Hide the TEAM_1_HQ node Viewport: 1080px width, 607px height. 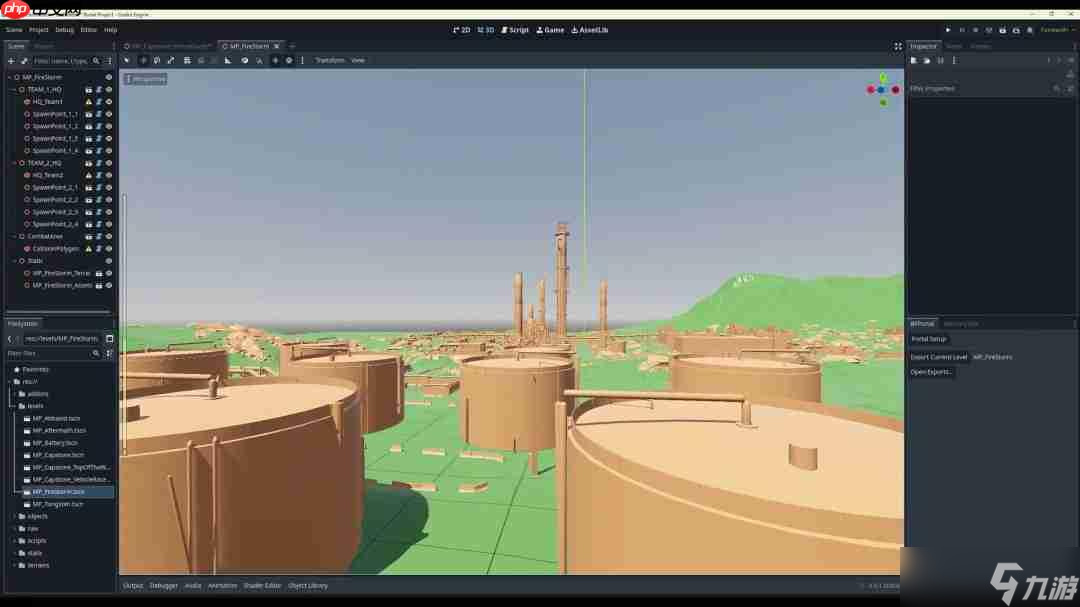(109, 90)
